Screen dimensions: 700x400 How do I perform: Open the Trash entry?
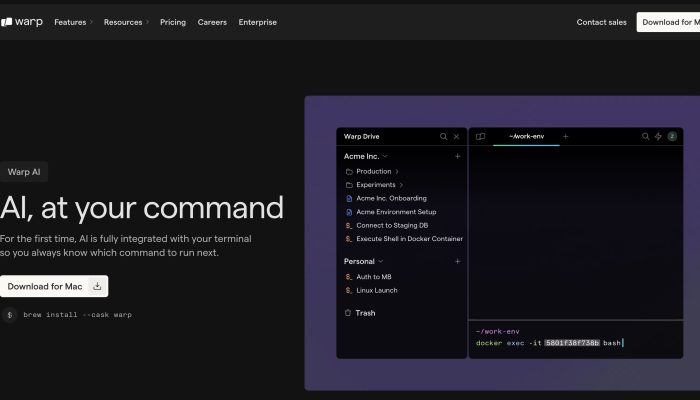pyautogui.click(x=365, y=313)
